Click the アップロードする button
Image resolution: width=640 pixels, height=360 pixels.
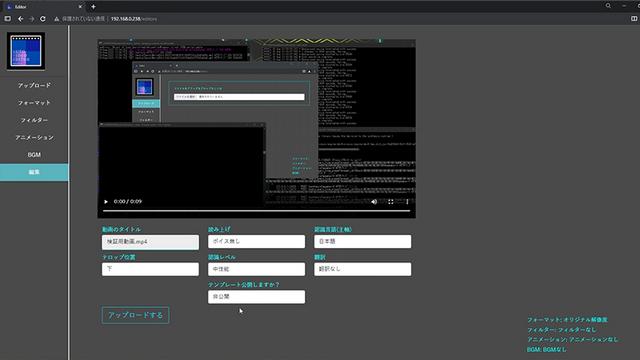(136, 315)
